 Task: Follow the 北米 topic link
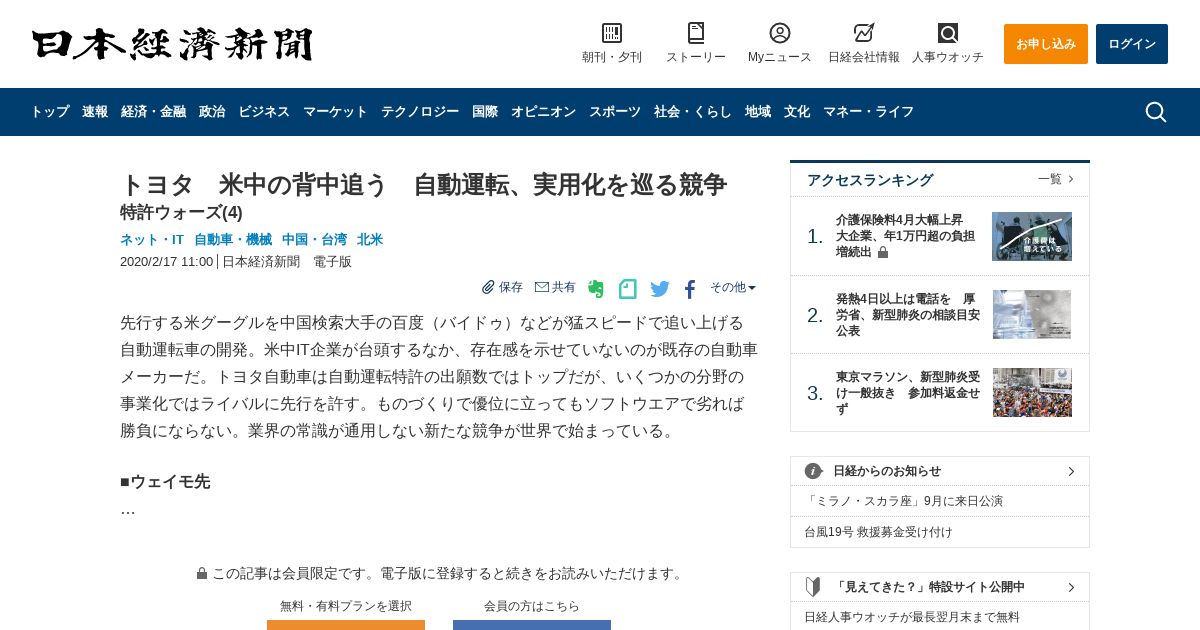[370, 240]
